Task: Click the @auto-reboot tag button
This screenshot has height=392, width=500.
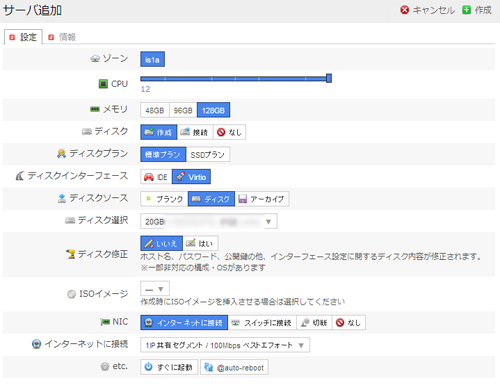Action: click(x=234, y=367)
